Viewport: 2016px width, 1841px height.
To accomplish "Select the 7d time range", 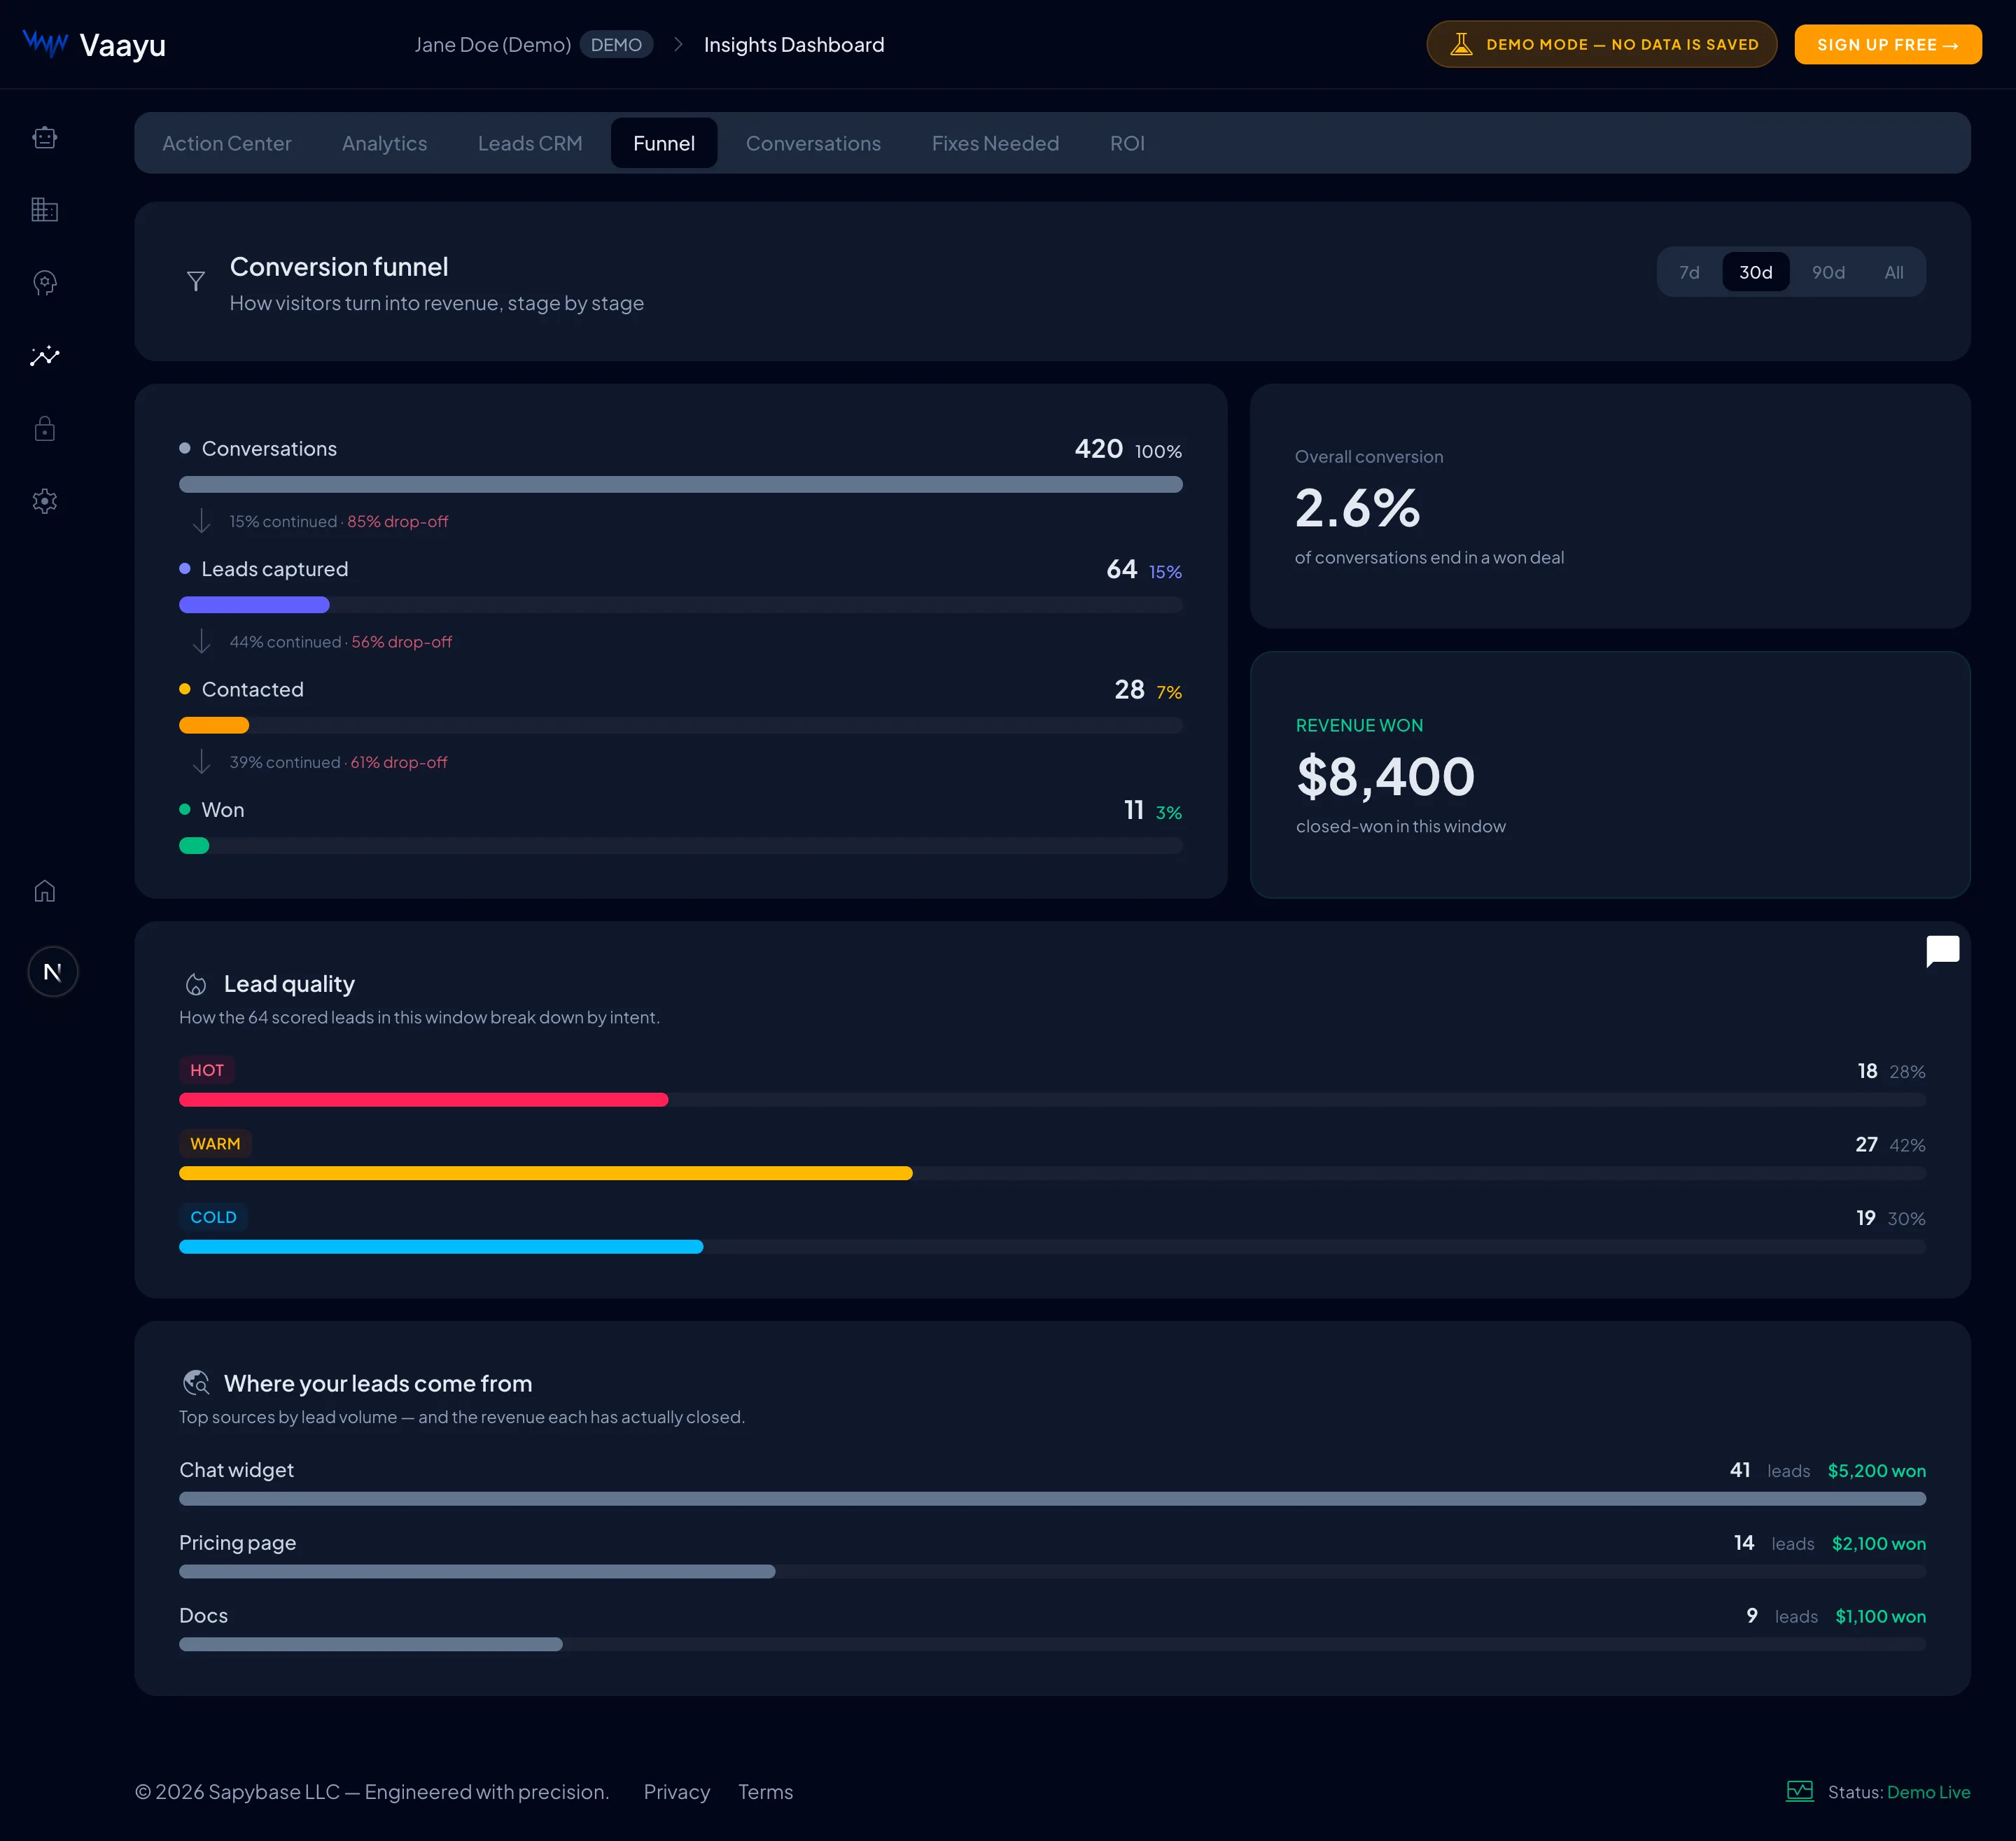I will point(1689,272).
